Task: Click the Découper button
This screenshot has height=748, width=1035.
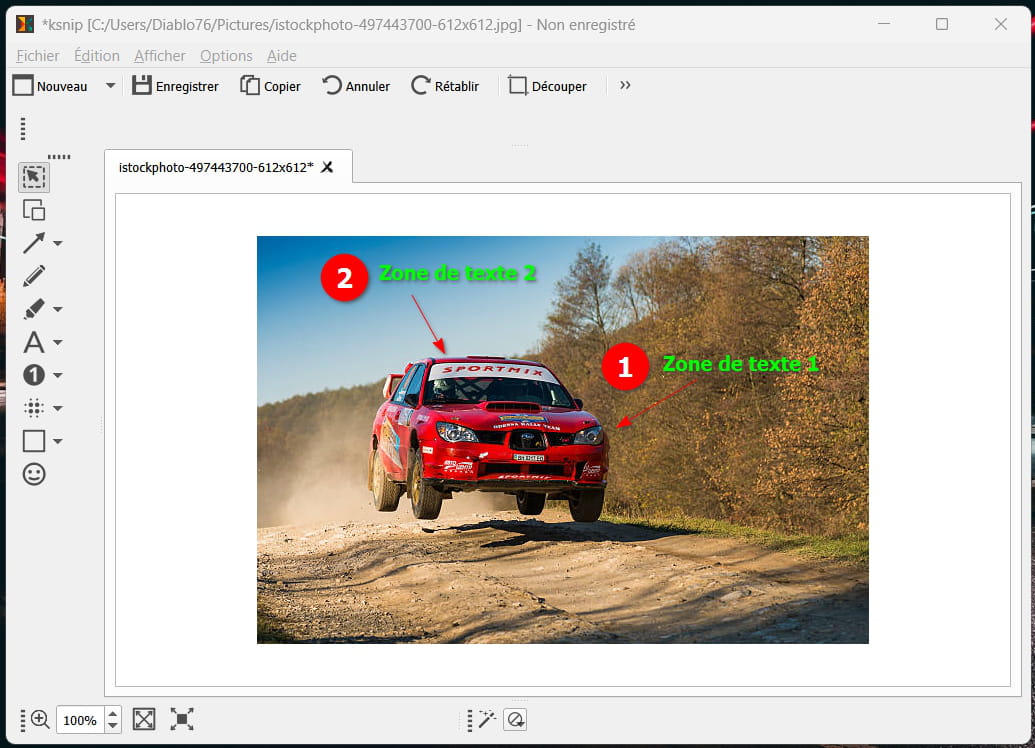Action: 547,86
